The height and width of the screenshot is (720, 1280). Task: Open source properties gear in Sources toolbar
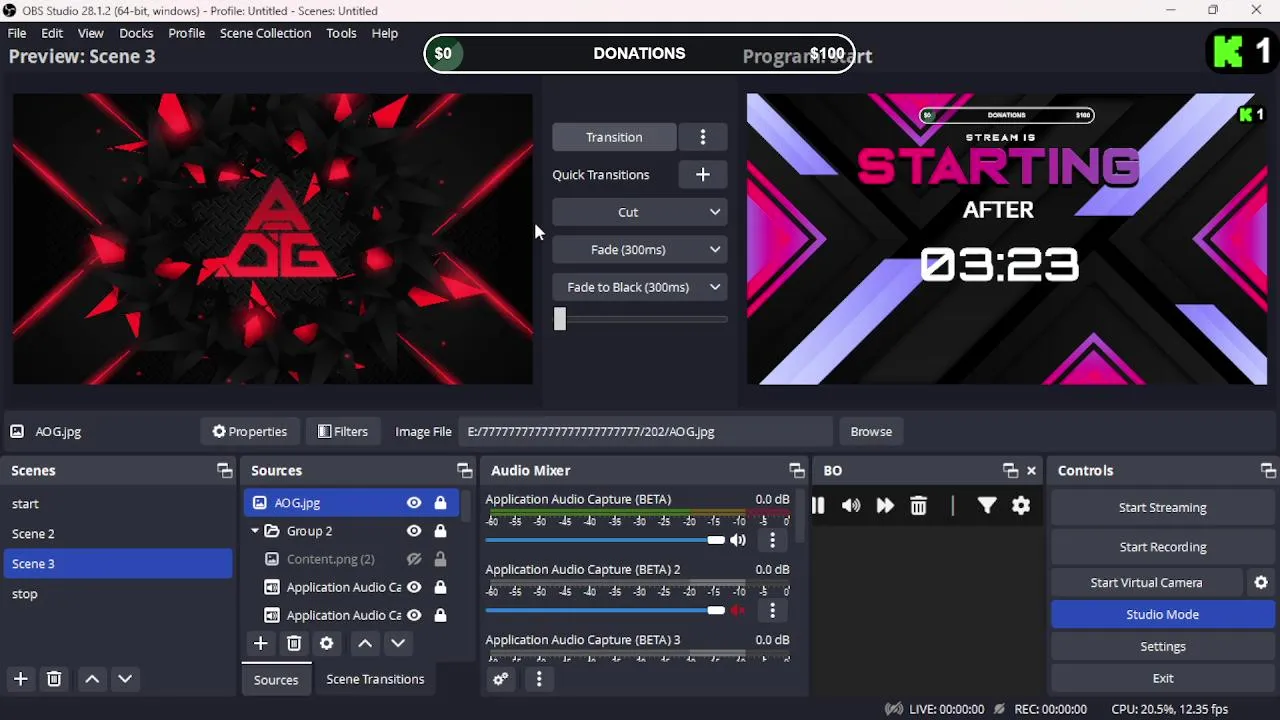pyautogui.click(x=326, y=643)
